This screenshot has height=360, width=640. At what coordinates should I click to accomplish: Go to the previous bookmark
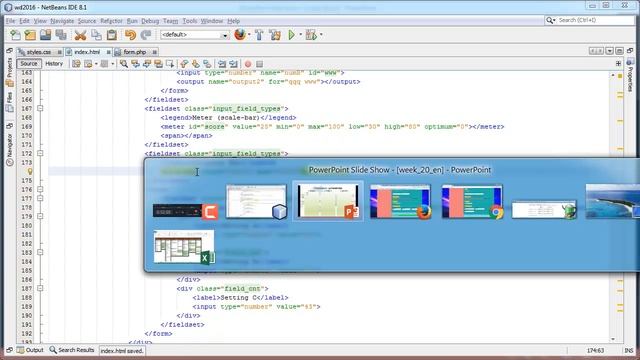184,64
